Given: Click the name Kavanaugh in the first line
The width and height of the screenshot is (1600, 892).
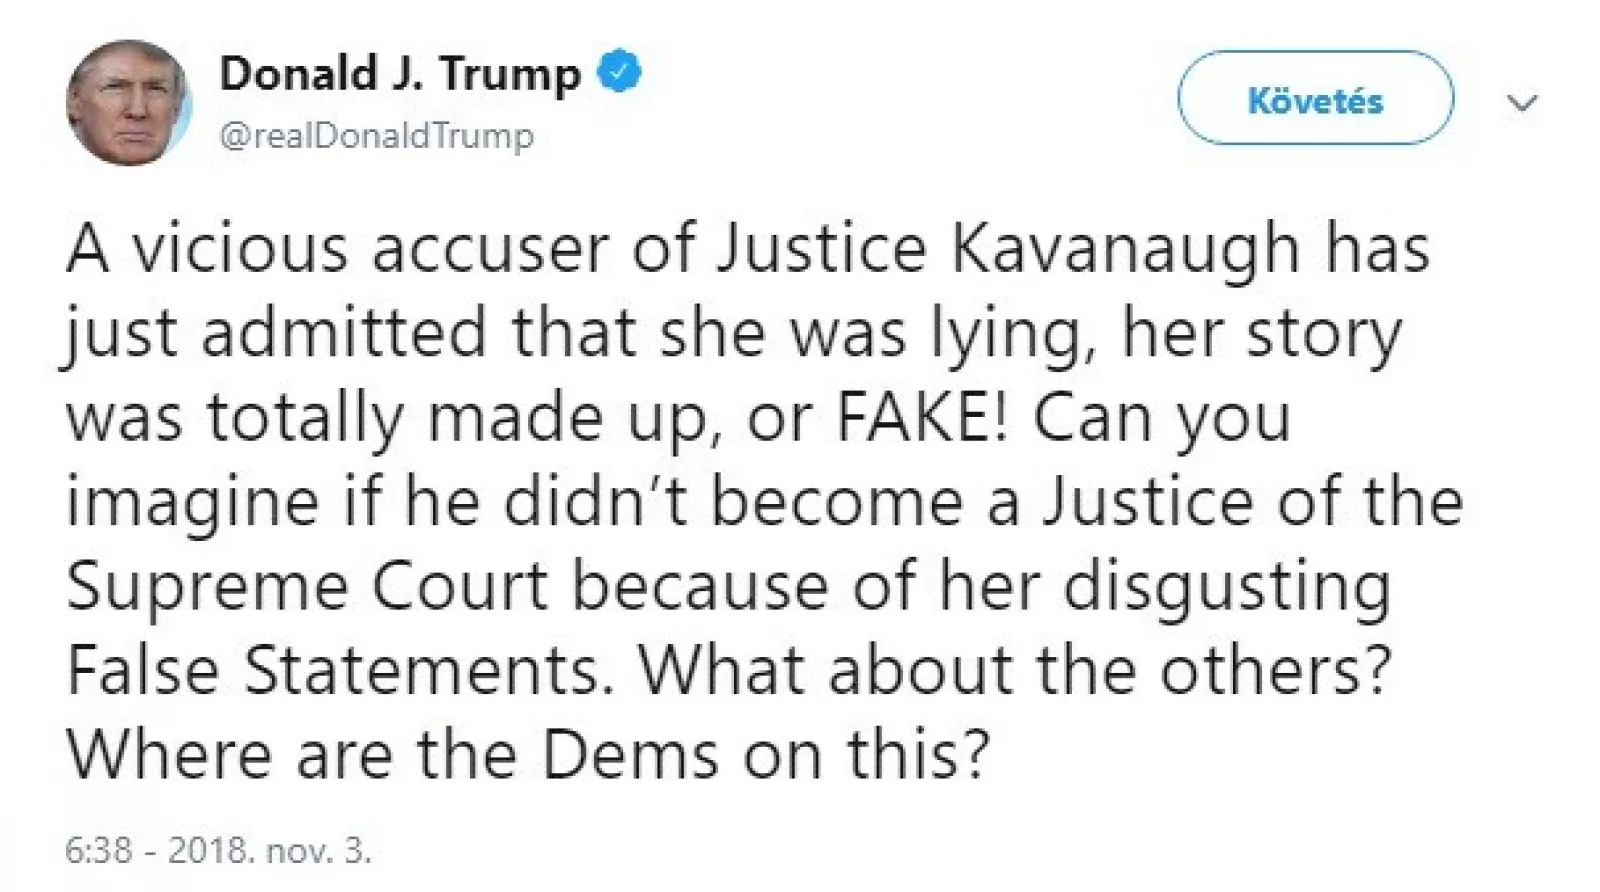Looking at the screenshot, I should pyautogui.click(x=1124, y=249).
